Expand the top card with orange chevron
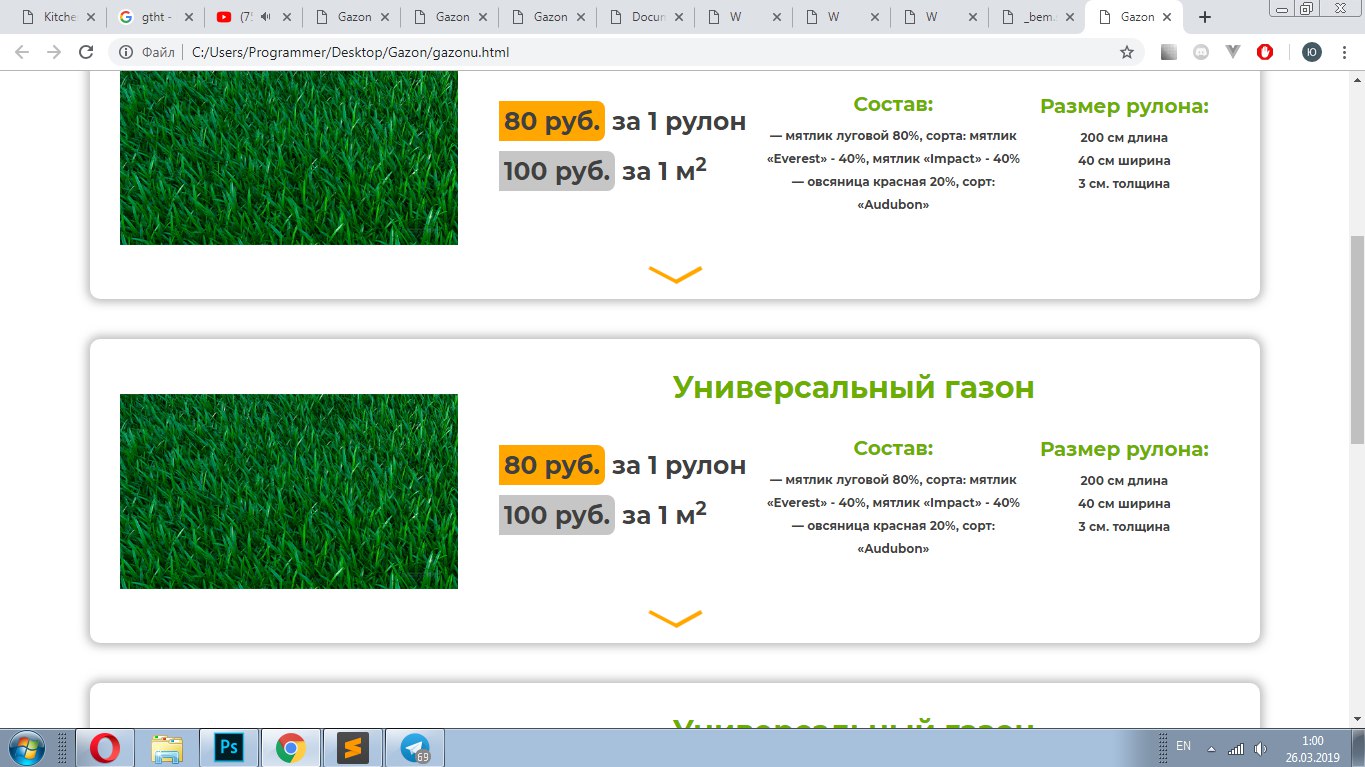Viewport: 1365px width, 767px height. pos(675,275)
